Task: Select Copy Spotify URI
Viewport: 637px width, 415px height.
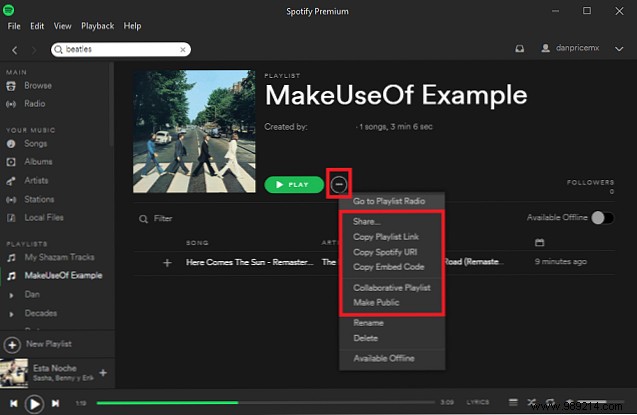Action: tap(392, 252)
